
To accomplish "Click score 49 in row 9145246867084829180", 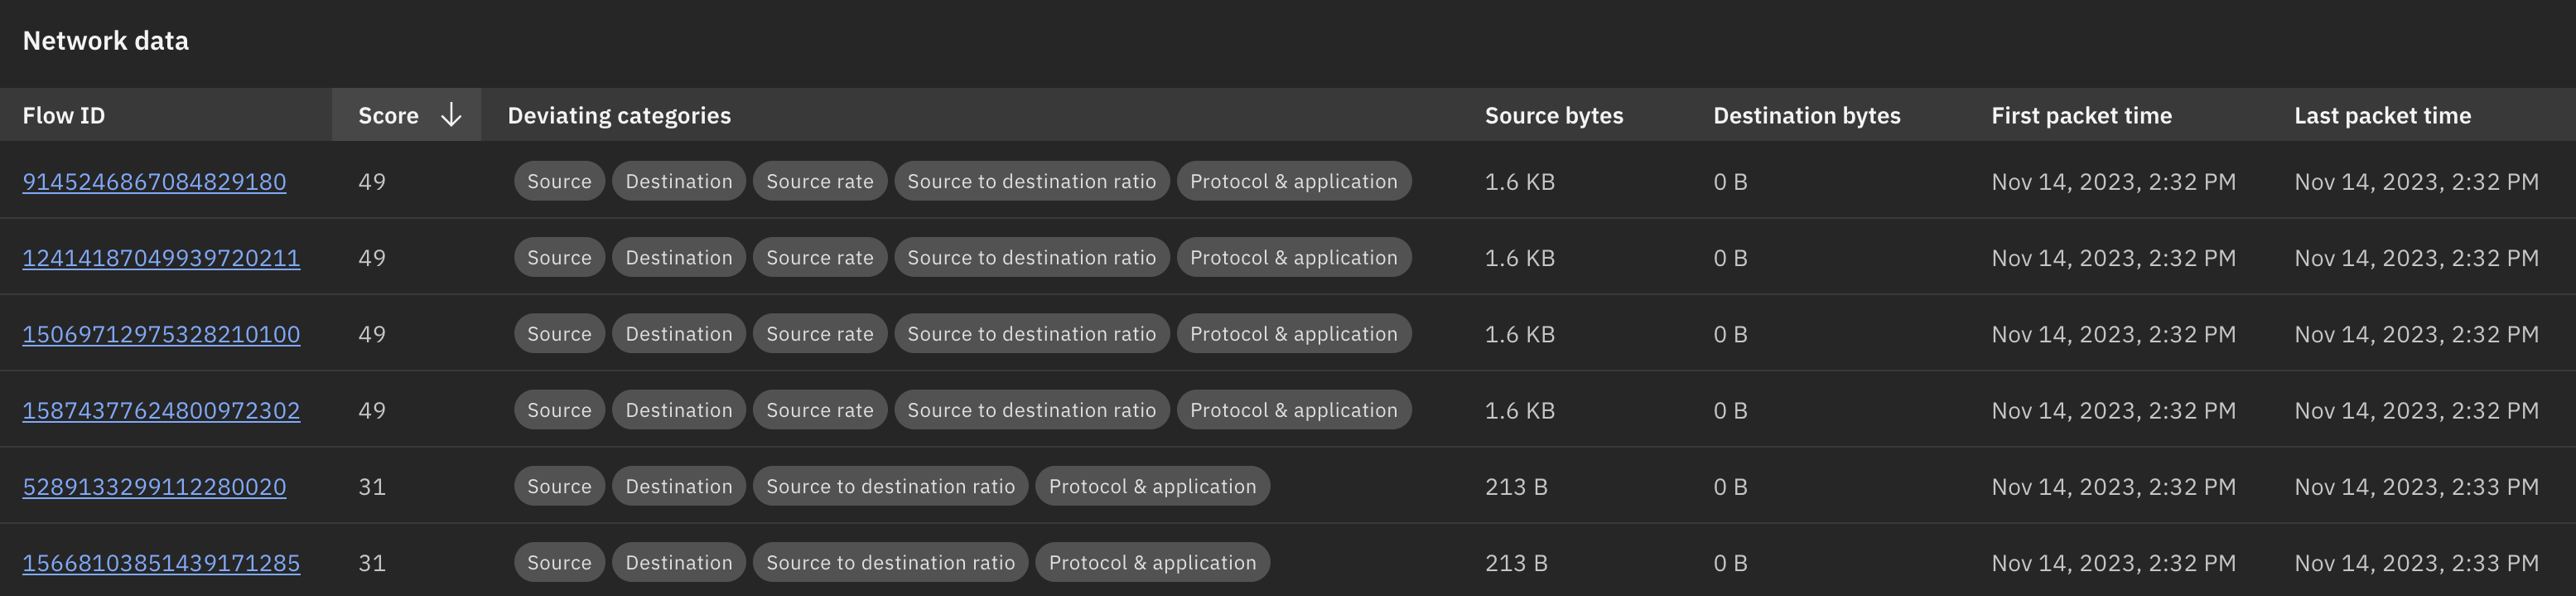I will (372, 182).
